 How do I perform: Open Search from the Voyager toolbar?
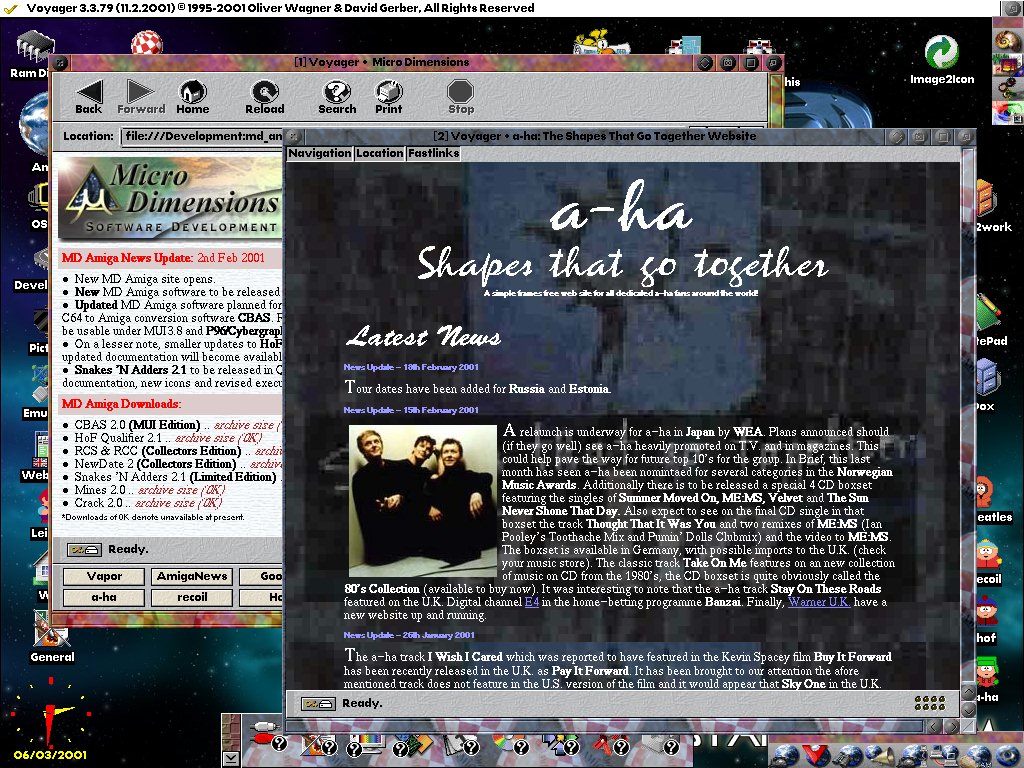pos(337,97)
